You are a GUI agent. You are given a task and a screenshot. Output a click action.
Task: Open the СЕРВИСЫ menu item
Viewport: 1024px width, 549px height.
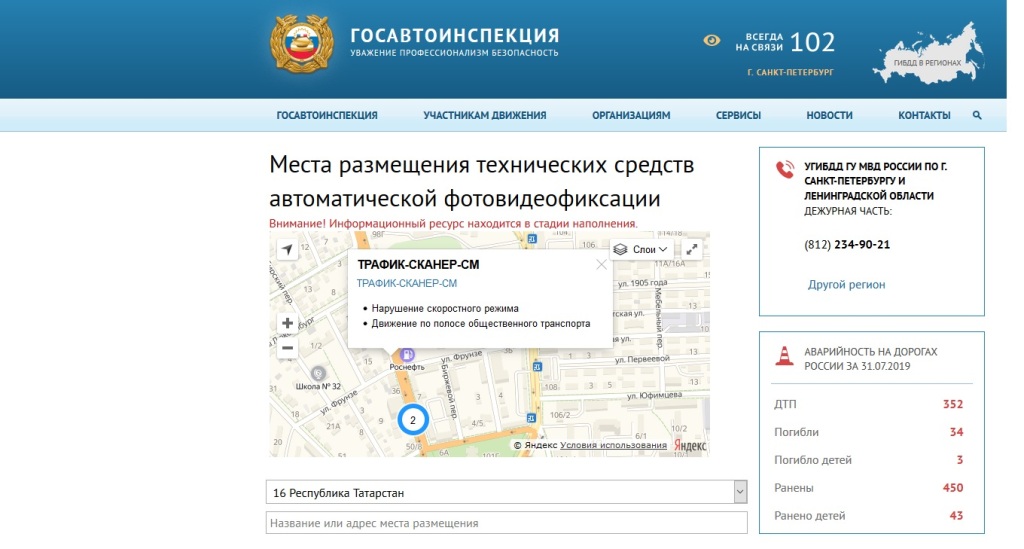pyautogui.click(x=738, y=116)
